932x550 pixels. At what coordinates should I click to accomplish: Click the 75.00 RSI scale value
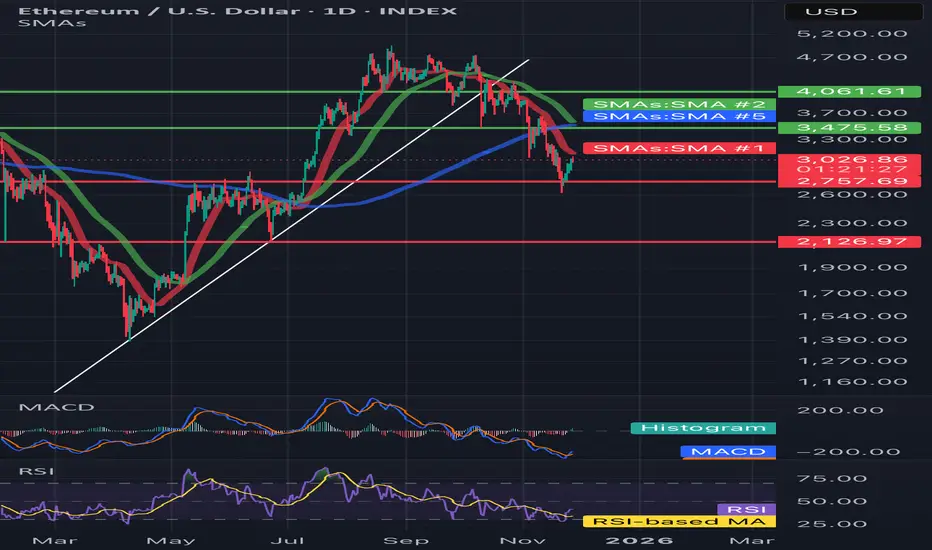832,479
